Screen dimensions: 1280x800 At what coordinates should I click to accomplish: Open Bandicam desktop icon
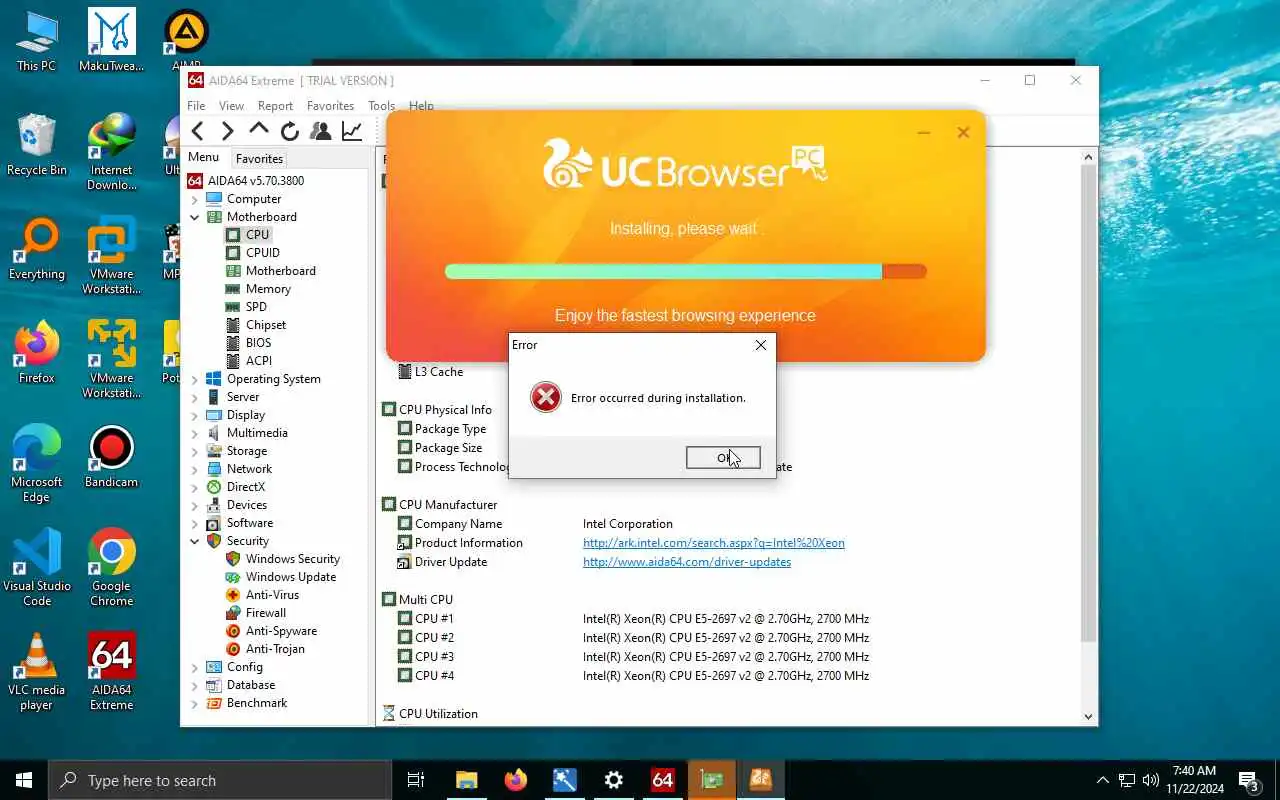pyautogui.click(x=111, y=458)
